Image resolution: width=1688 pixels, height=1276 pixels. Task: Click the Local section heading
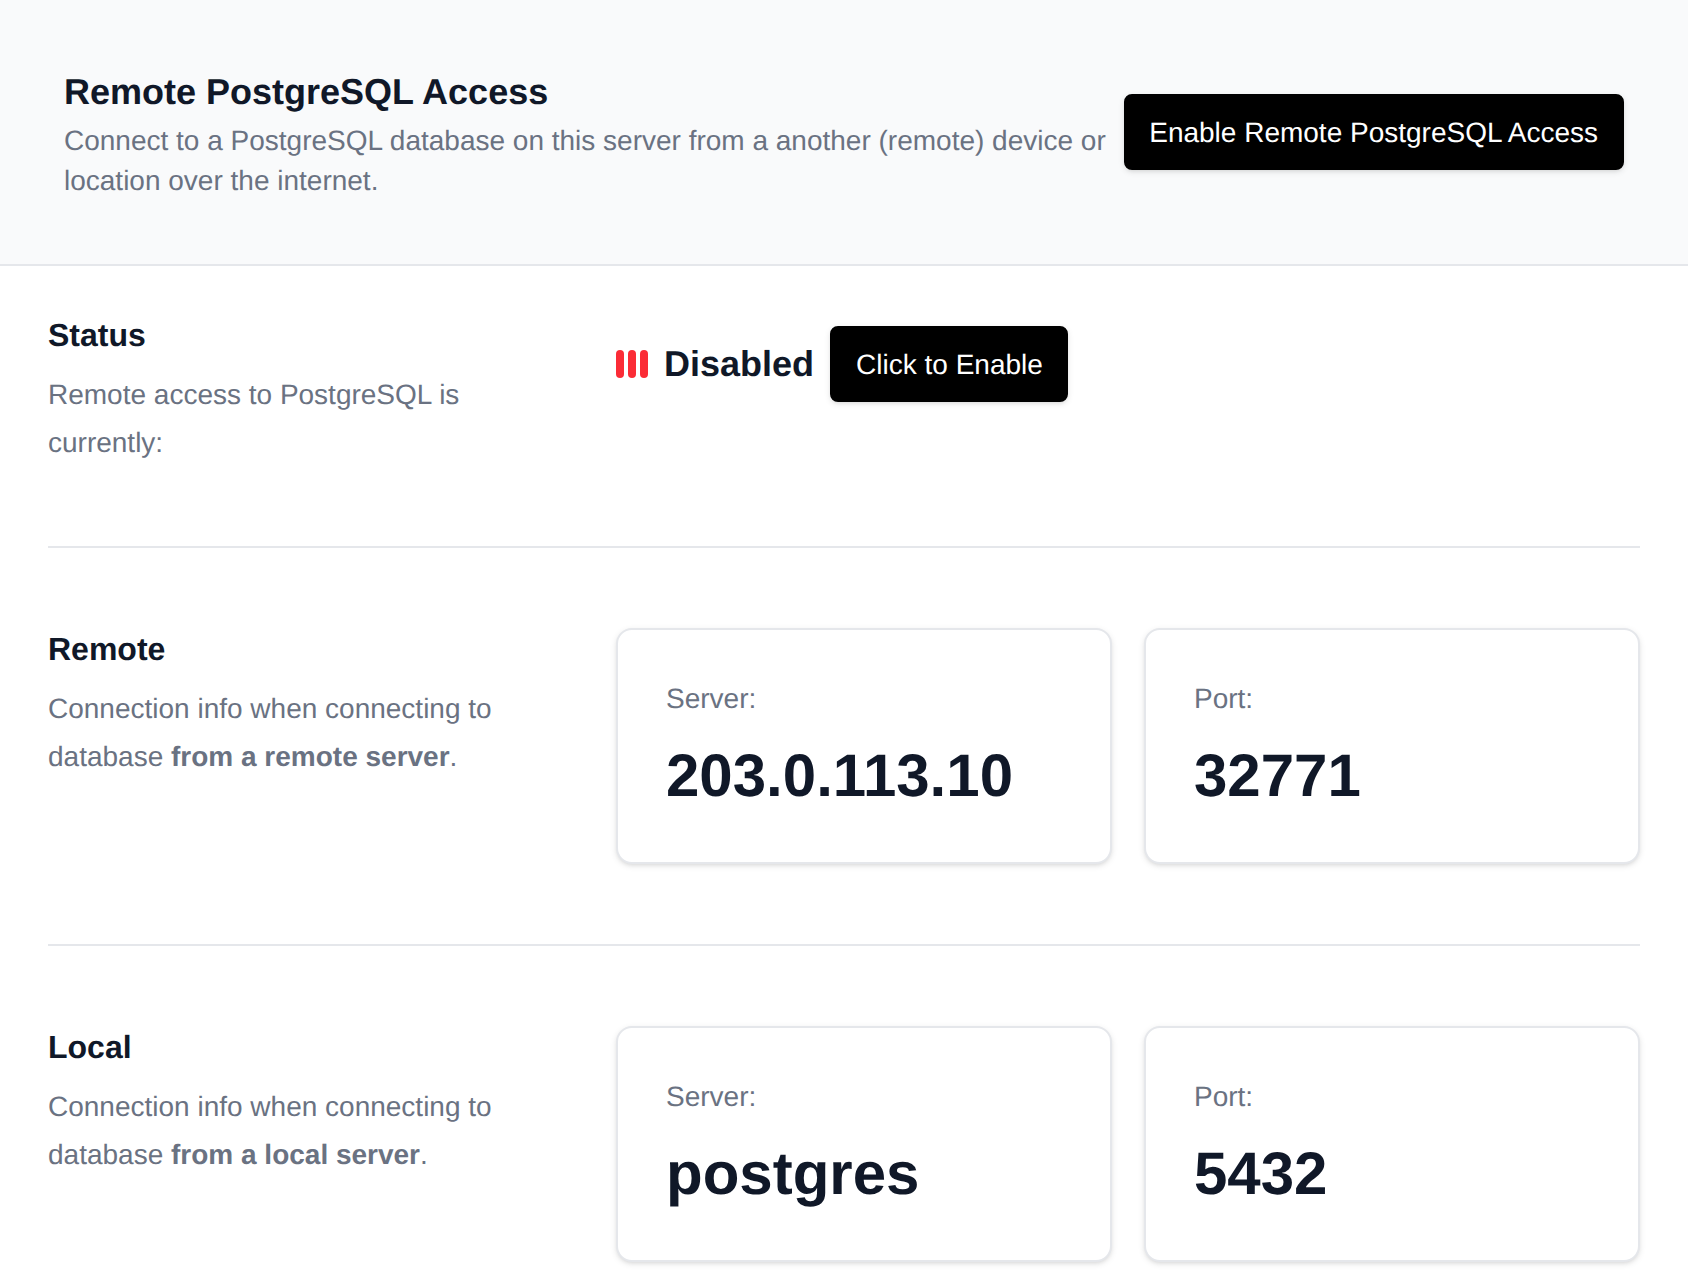[89, 1047]
